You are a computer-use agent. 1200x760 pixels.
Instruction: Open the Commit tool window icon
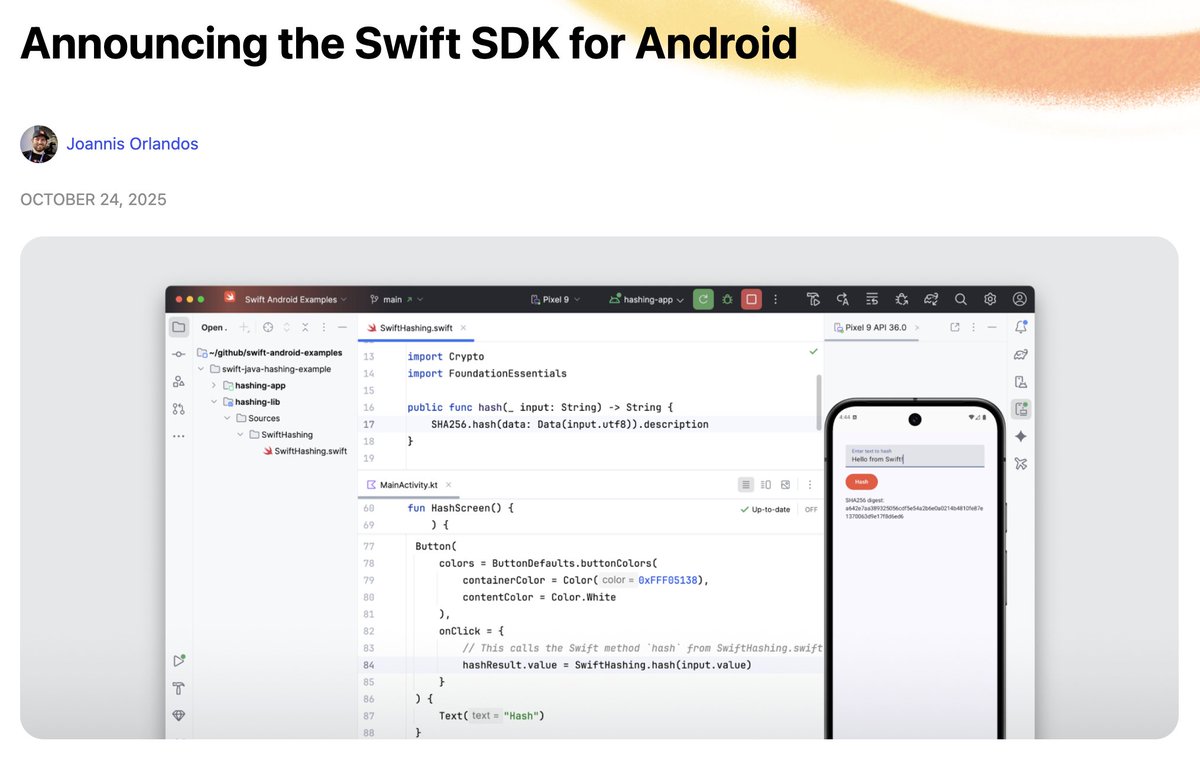(178, 354)
